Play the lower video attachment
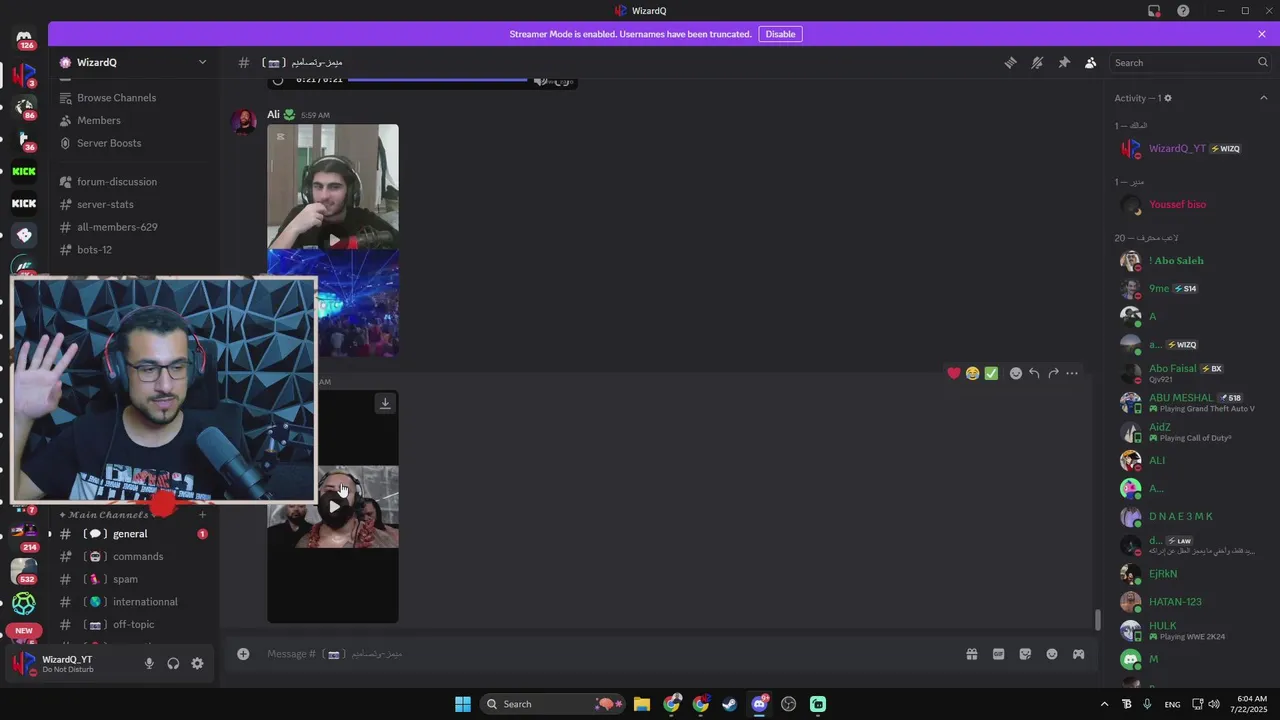 coord(334,506)
